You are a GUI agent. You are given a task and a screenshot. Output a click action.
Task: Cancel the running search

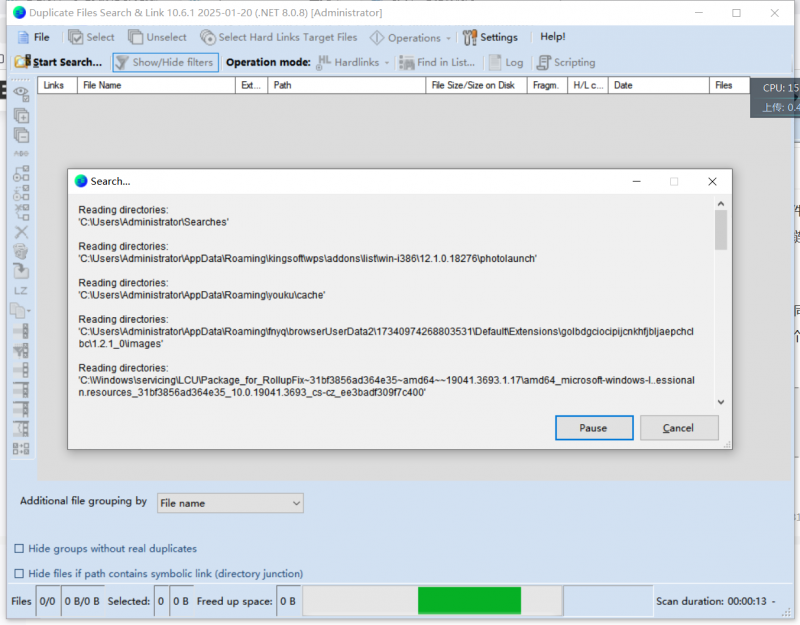(x=679, y=427)
